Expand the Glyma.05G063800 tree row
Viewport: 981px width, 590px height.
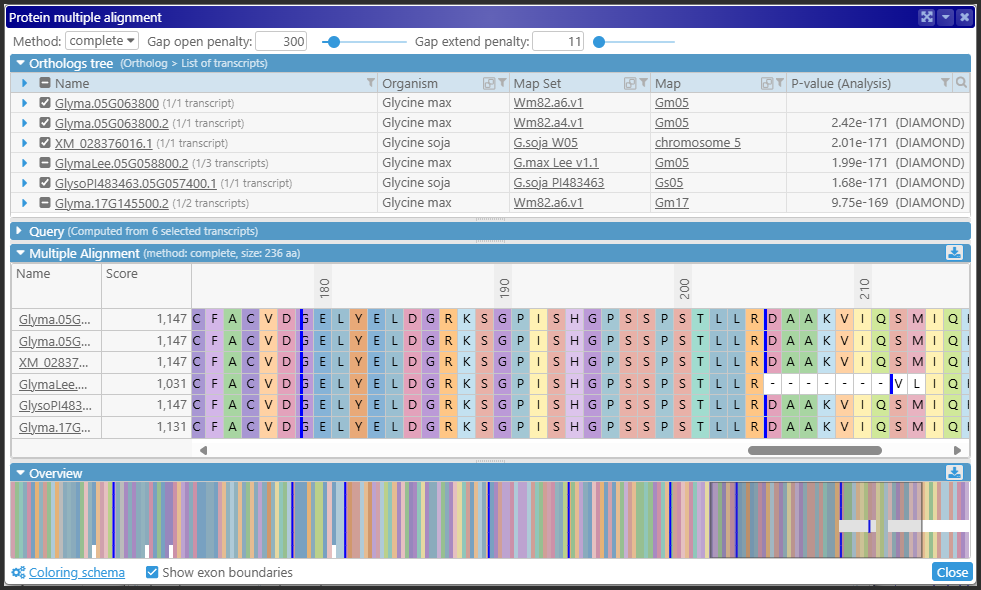(24, 103)
